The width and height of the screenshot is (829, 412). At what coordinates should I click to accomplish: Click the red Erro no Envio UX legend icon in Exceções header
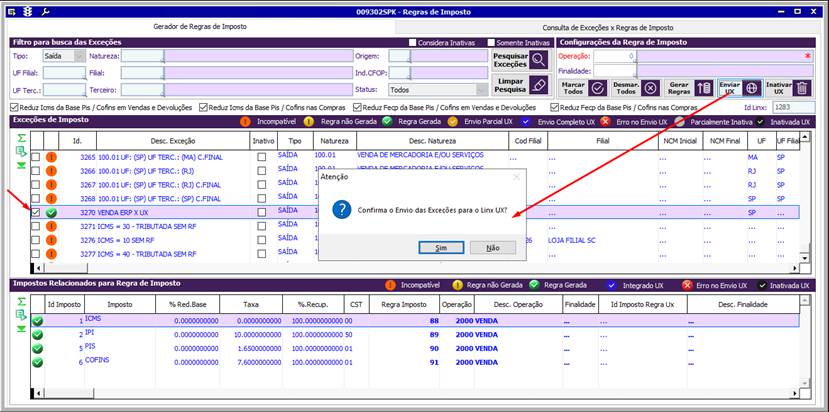pyautogui.click(x=605, y=122)
